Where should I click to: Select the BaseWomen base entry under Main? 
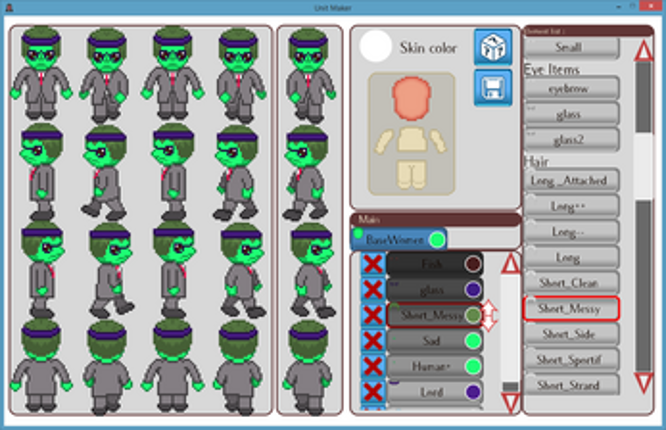pyautogui.click(x=399, y=240)
